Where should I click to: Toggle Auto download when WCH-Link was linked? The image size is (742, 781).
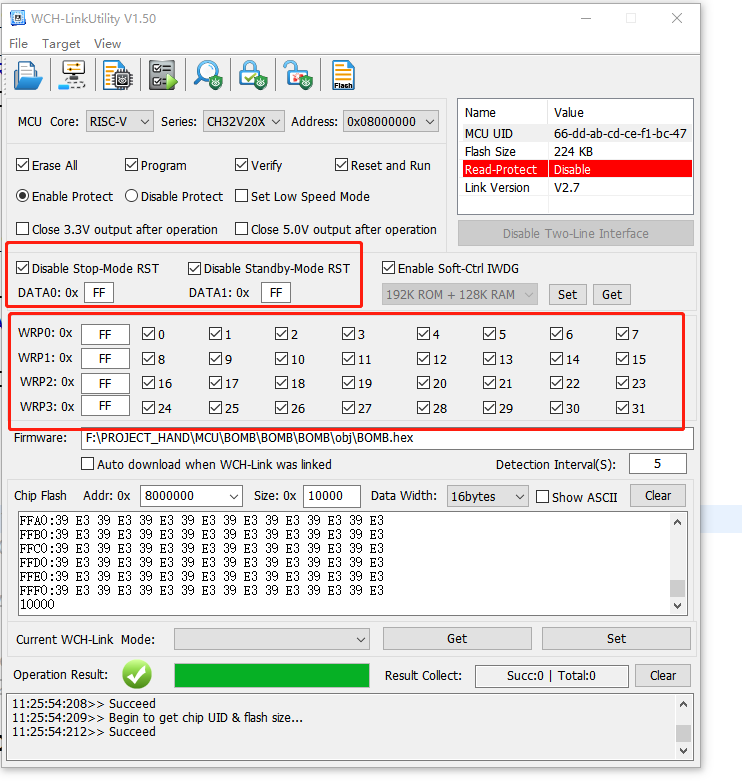[x=87, y=464]
